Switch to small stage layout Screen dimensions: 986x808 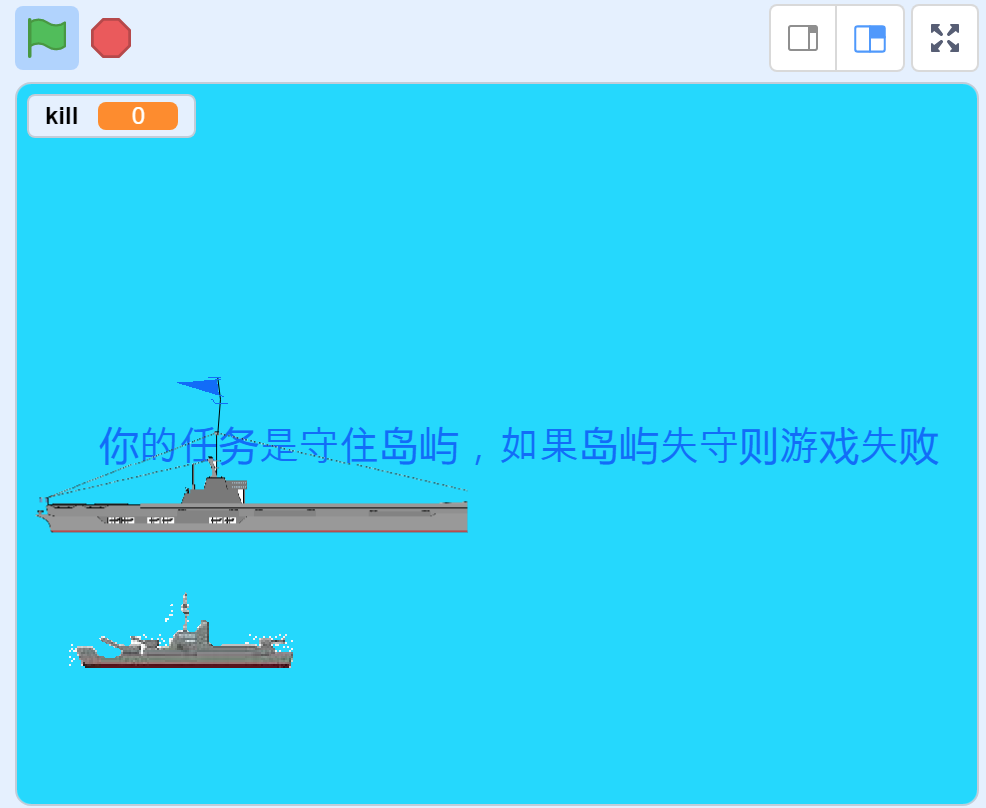click(803, 38)
